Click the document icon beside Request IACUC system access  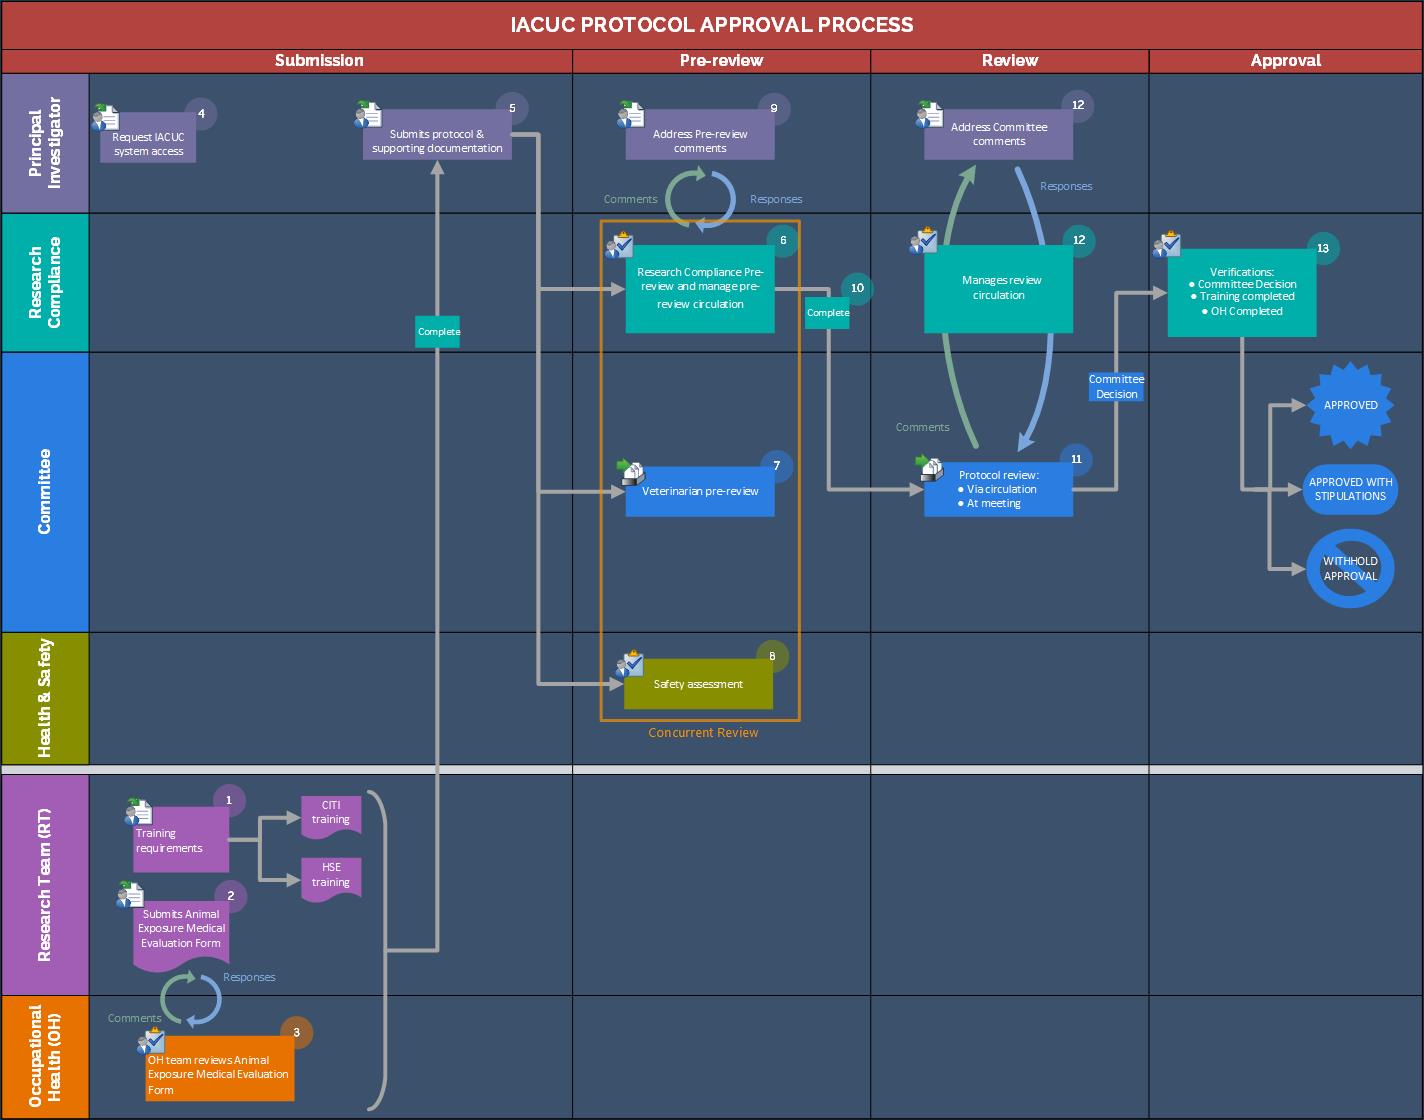(106, 116)
